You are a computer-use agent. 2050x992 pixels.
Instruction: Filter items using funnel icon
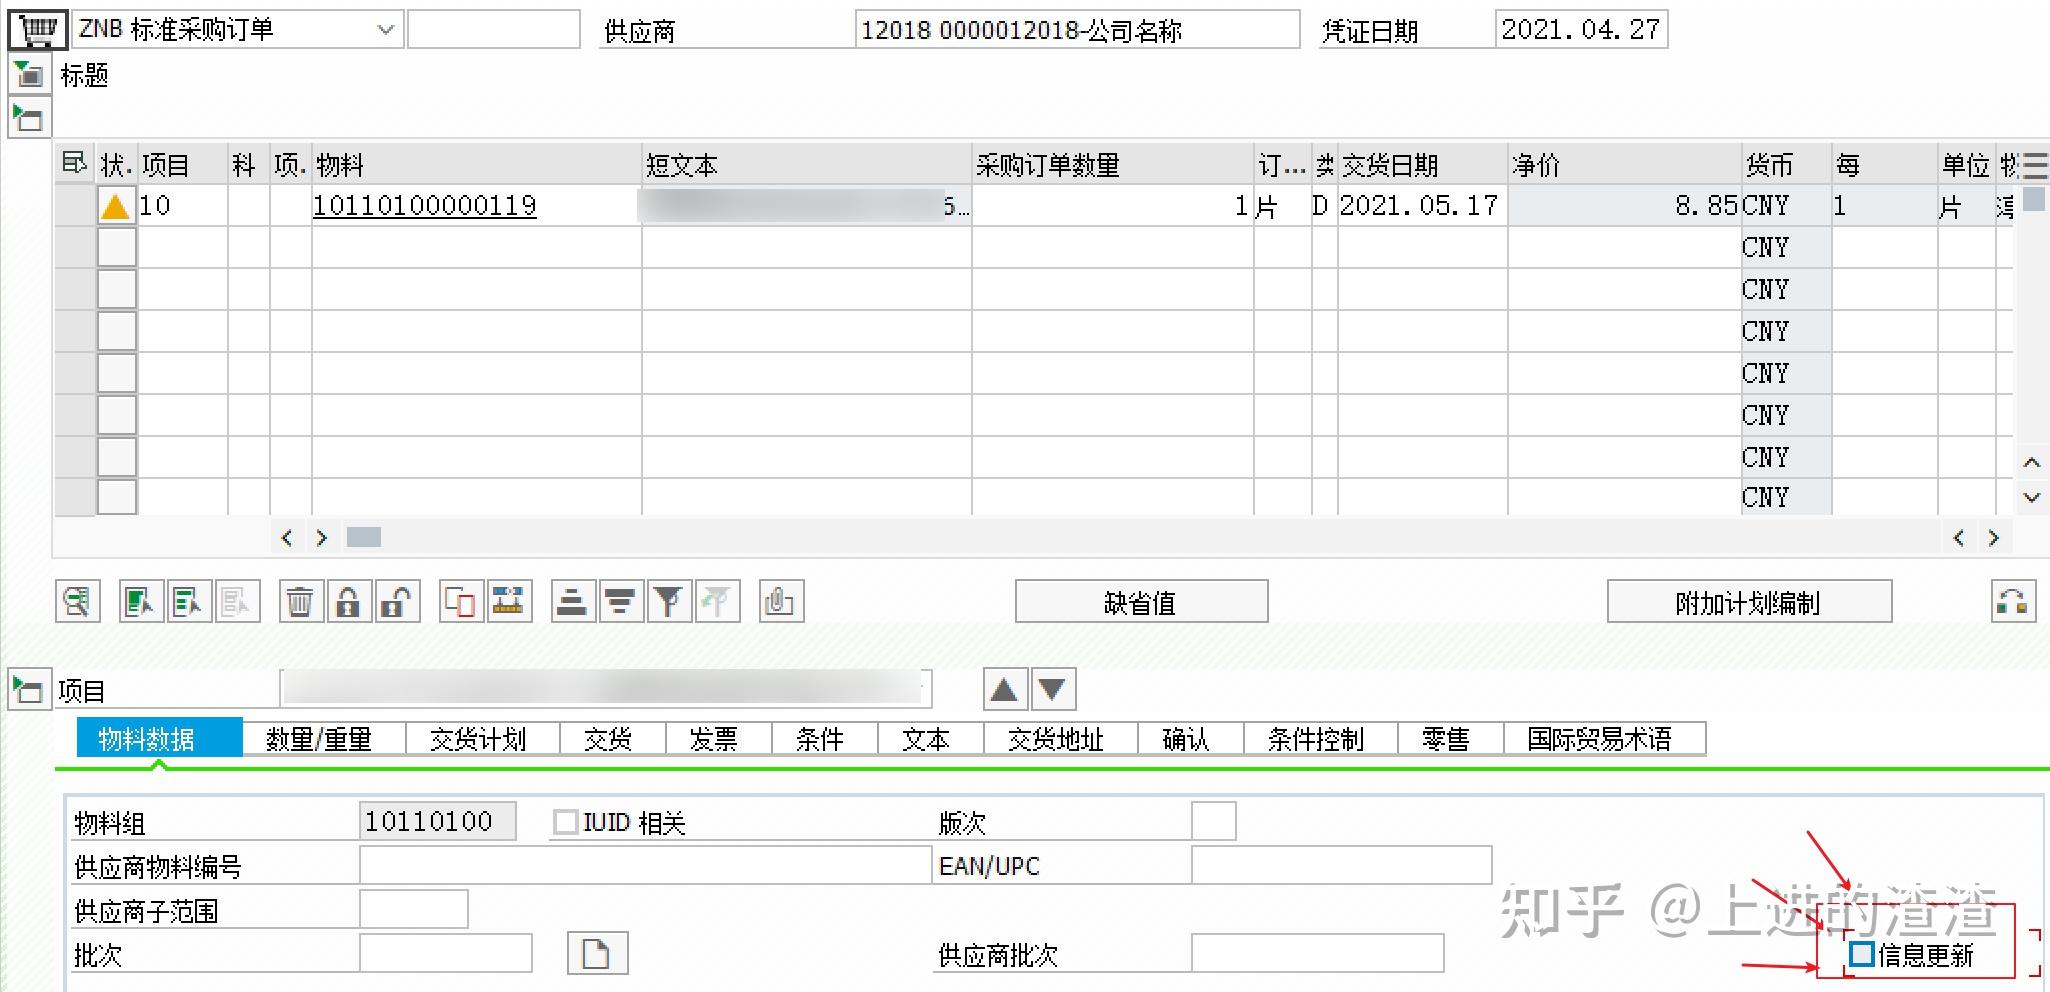(669, 601)
